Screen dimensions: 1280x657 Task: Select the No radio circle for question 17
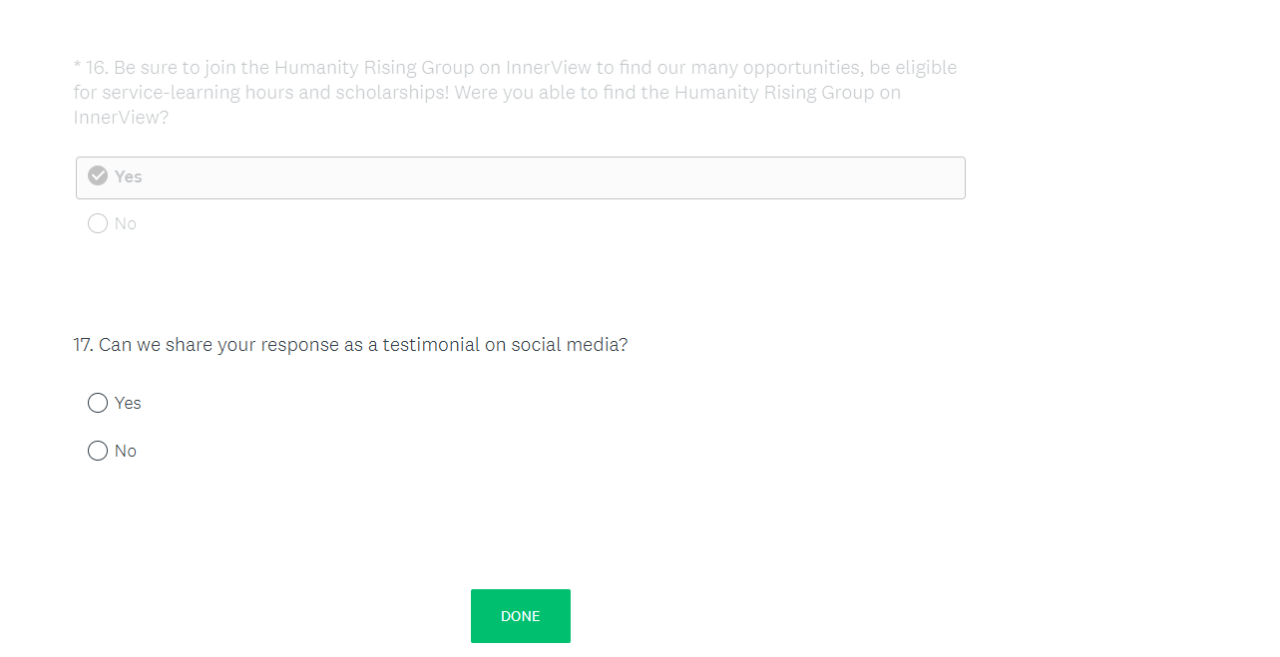(98, 451)
